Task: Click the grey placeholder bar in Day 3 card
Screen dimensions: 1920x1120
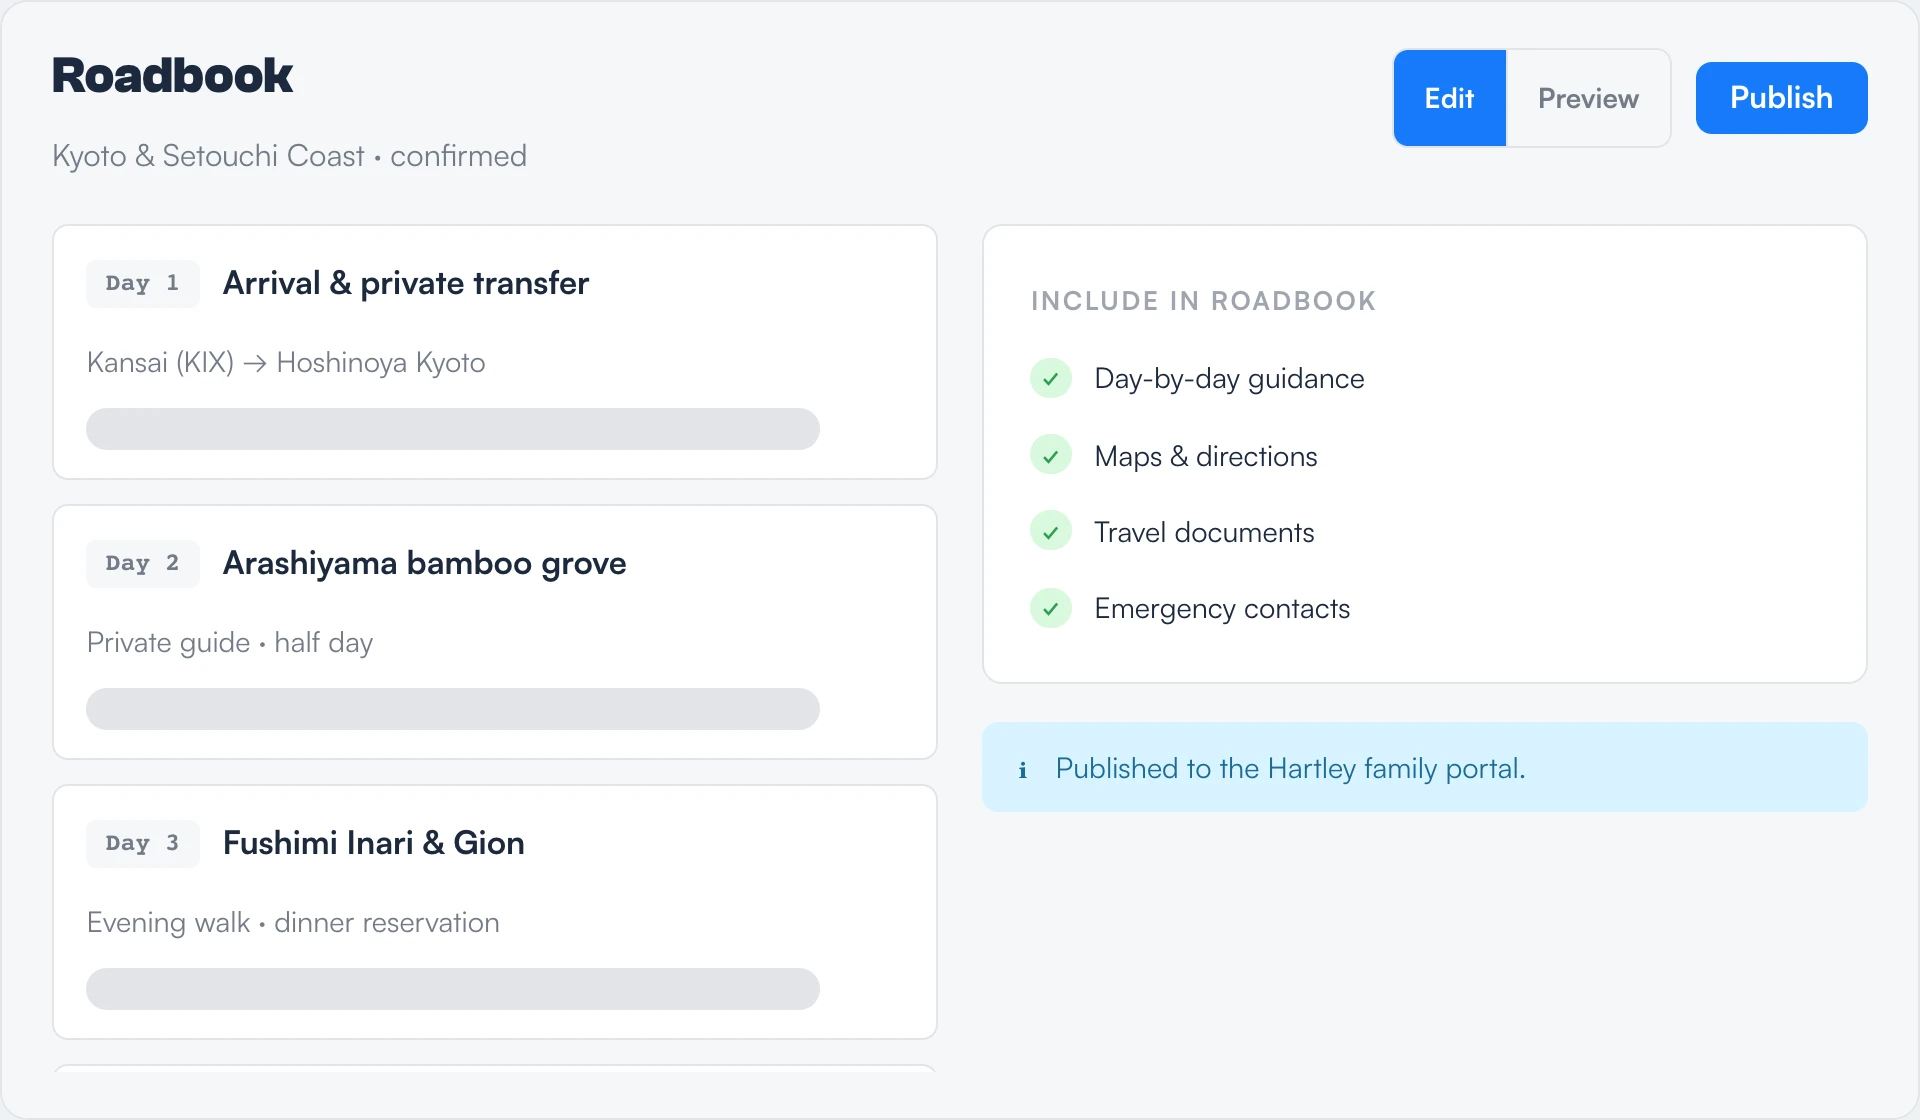Action: point(453,989)
